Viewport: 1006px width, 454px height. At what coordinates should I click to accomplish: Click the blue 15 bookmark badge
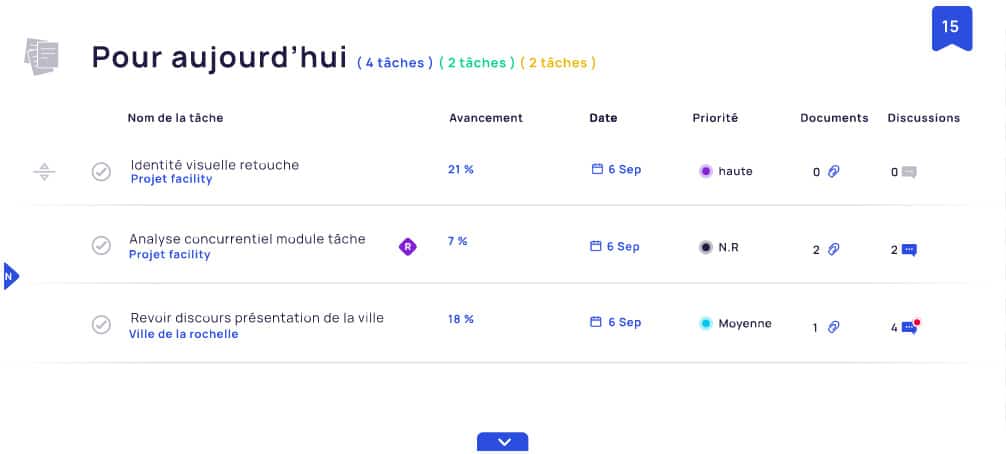(x=951, y=28)
